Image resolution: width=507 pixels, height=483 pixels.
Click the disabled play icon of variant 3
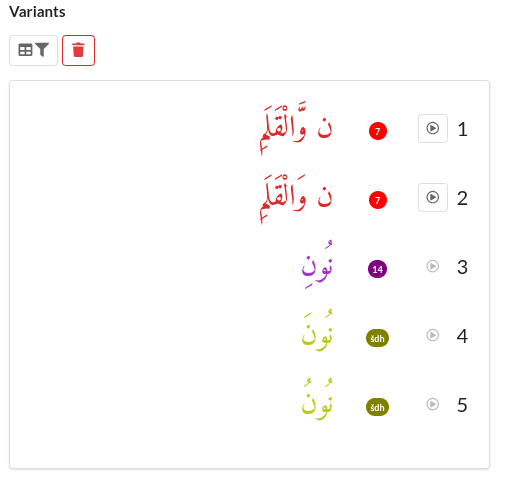433,266
